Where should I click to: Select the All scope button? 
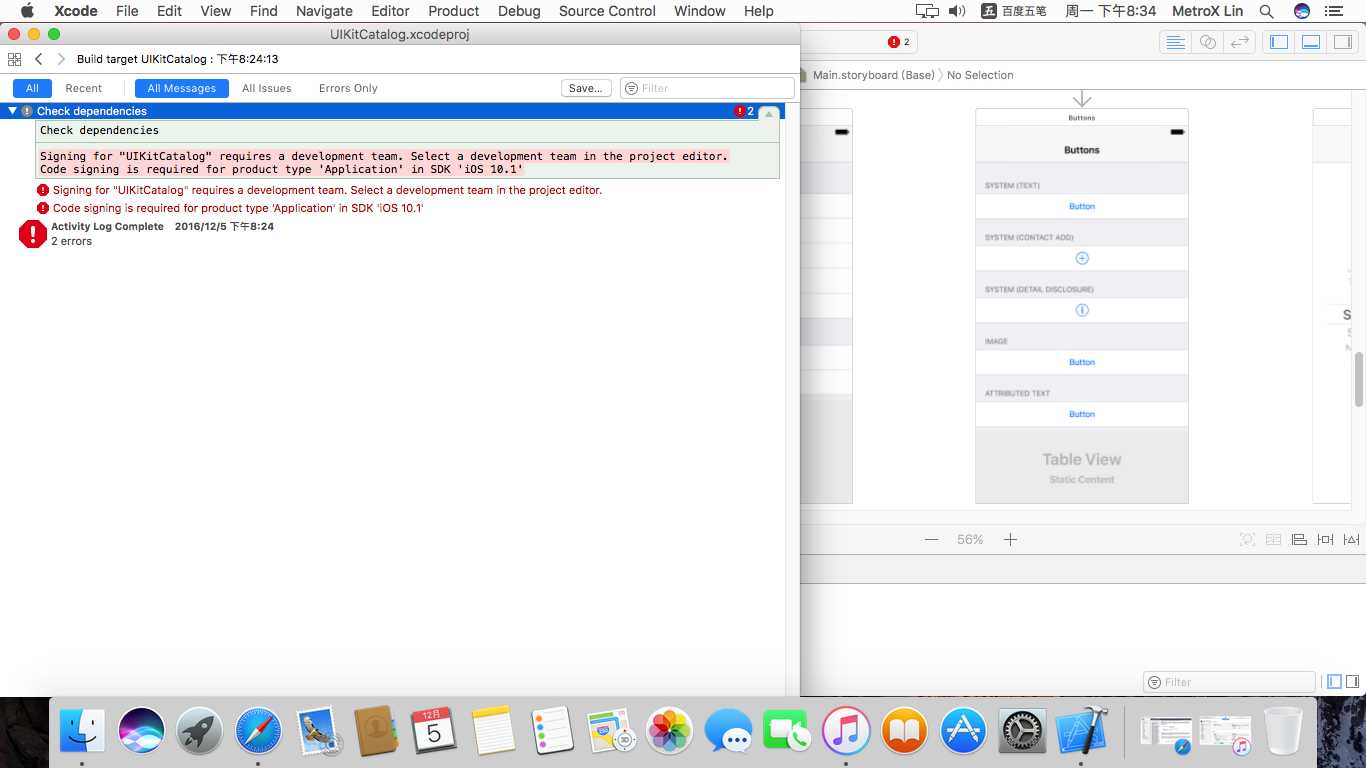[32, 88]
